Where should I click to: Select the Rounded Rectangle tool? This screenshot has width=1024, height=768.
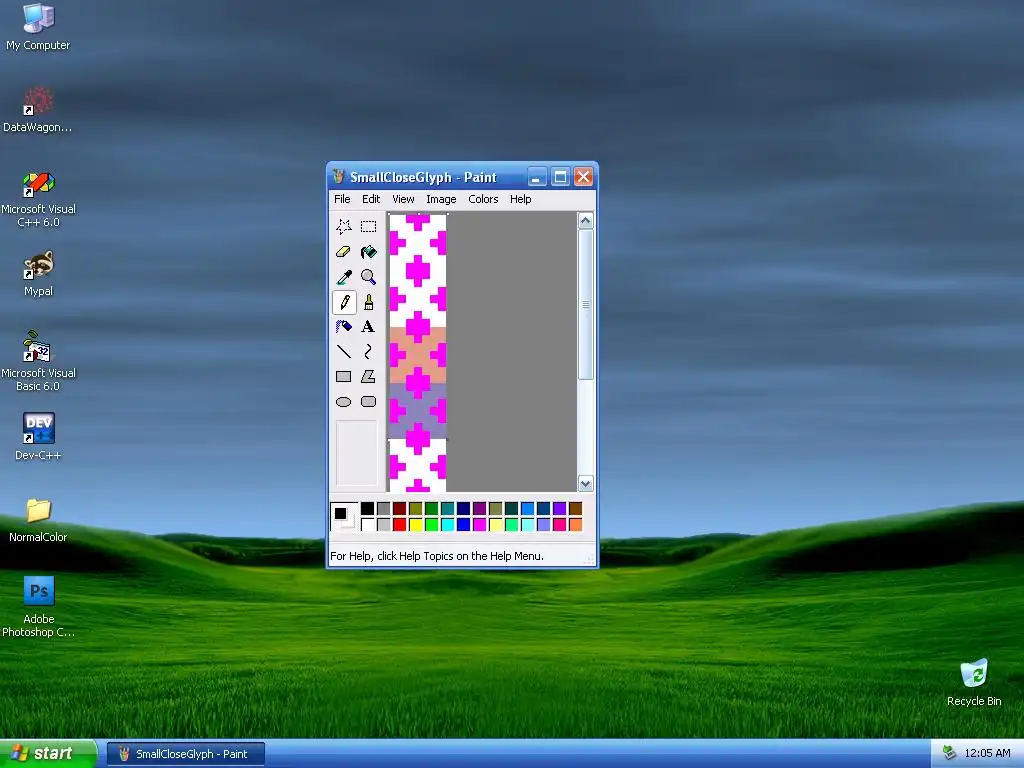point(368,401)
